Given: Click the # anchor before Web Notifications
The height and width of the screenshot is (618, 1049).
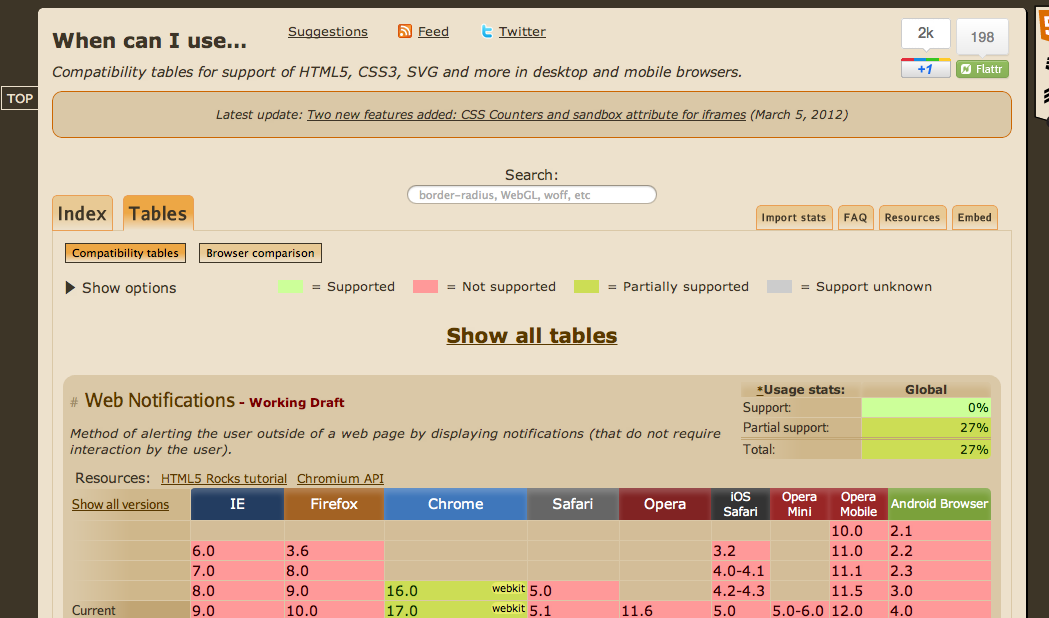Looking at the screenshot, I should tap(74, 402).
